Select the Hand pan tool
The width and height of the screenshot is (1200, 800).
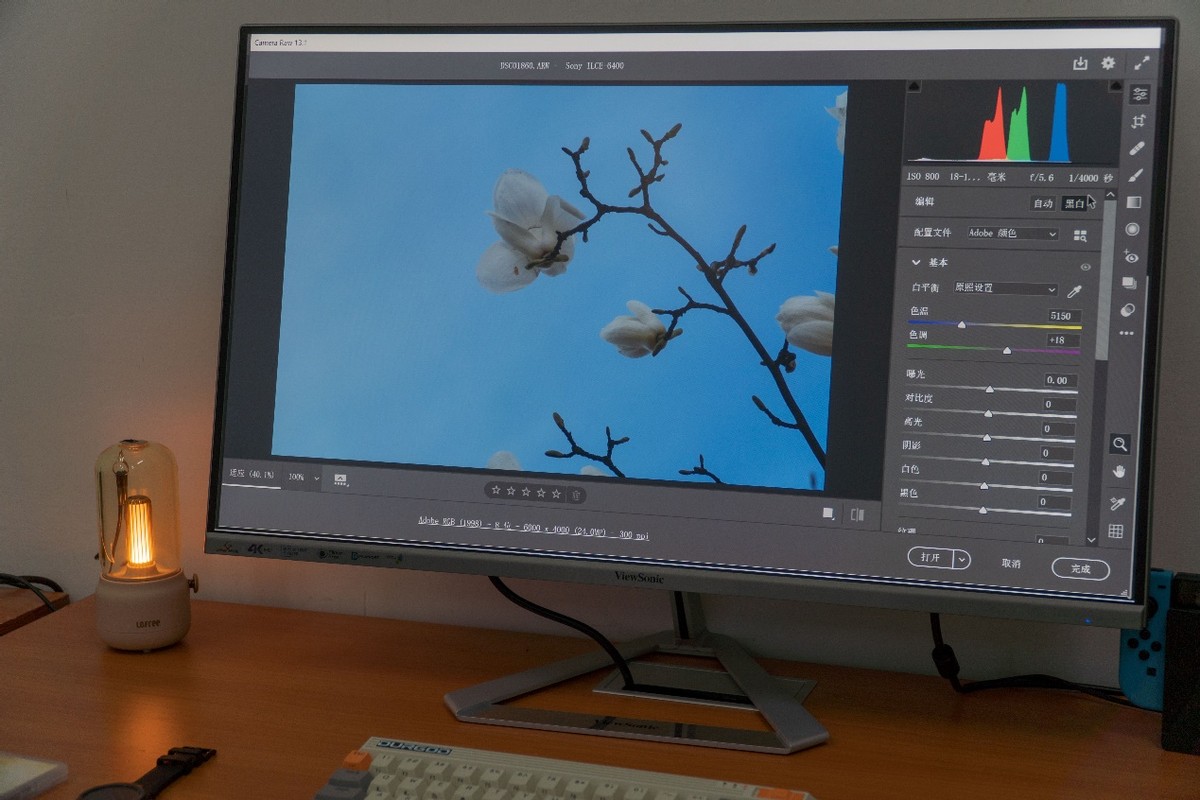click(1120, 472)
